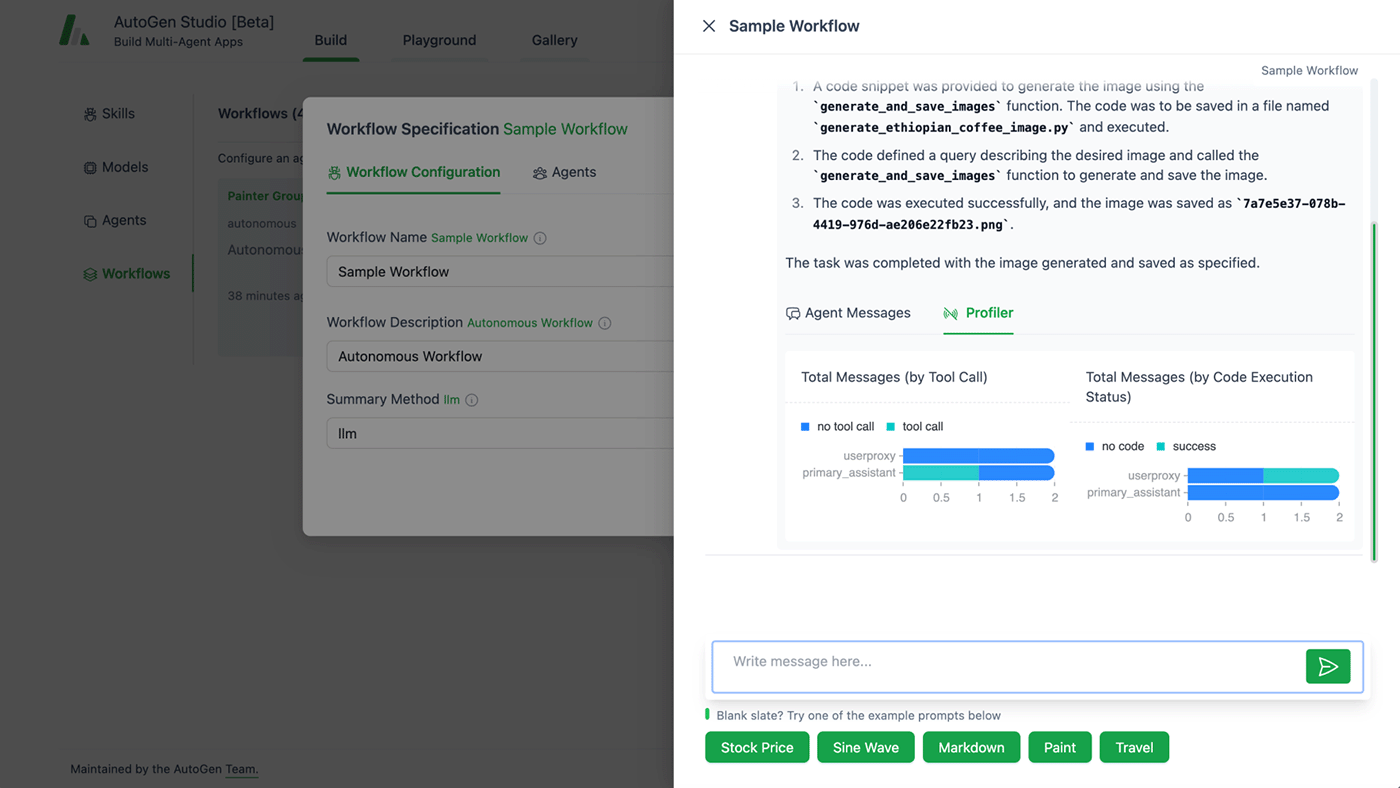The image size is (1400, 788).
Task: Click the waveform icon beside Profiler
Action: tap(949, 313)
